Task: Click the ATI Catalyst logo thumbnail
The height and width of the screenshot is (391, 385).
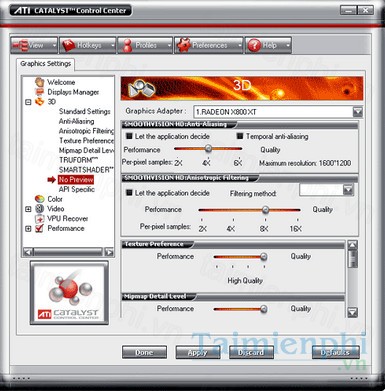Action: [x=69, y=293]
